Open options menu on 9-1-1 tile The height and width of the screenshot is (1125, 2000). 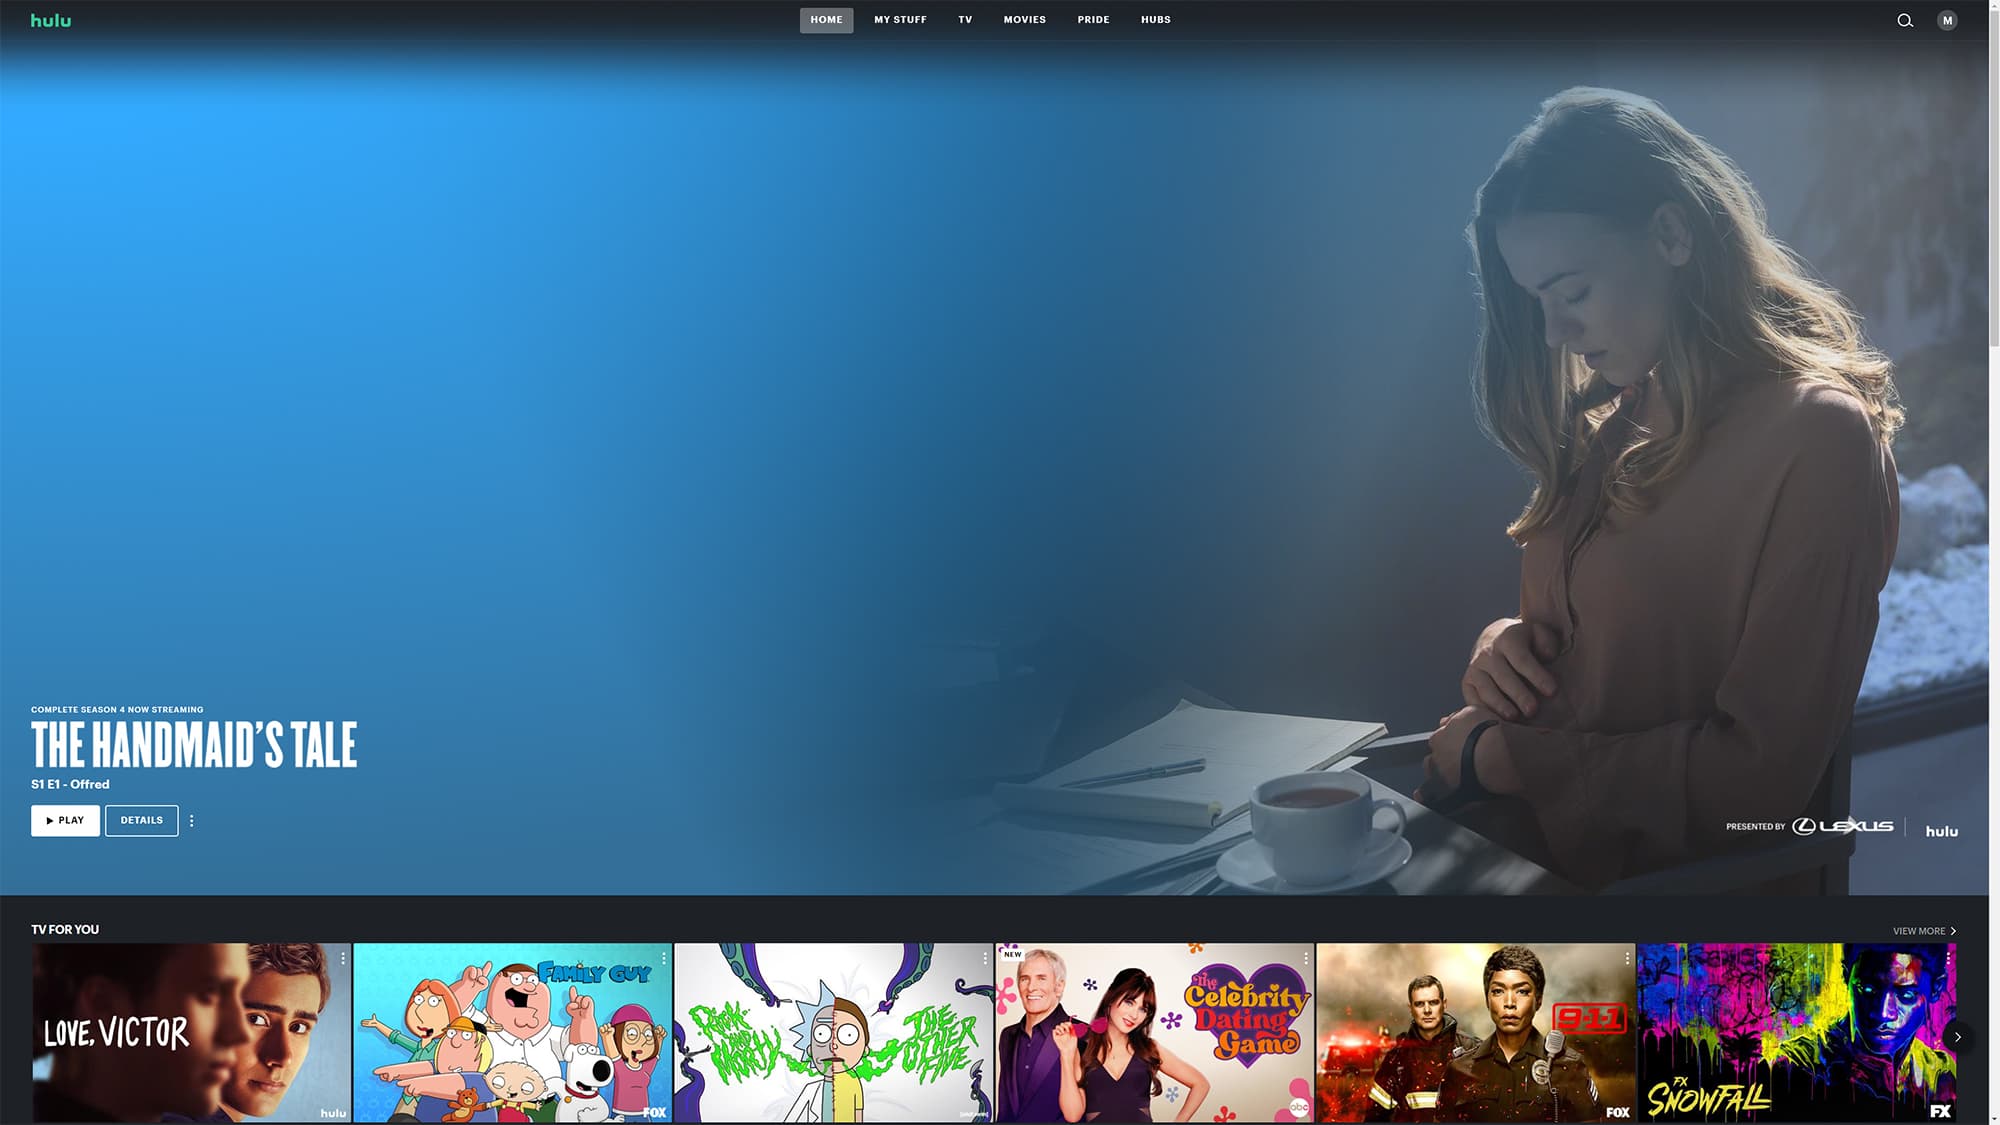click(1627, 958)
